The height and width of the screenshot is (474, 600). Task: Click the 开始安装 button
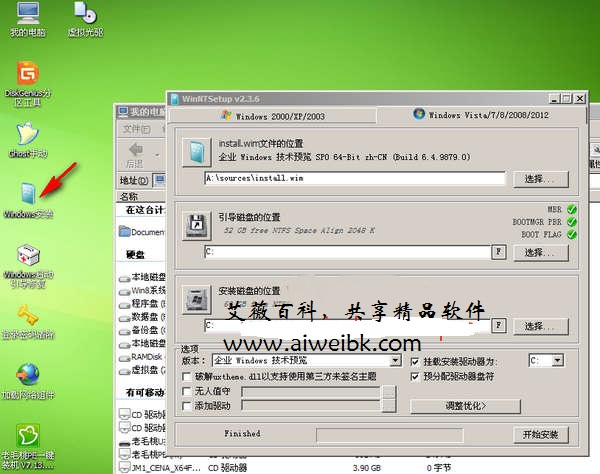(x=541, y=435)
